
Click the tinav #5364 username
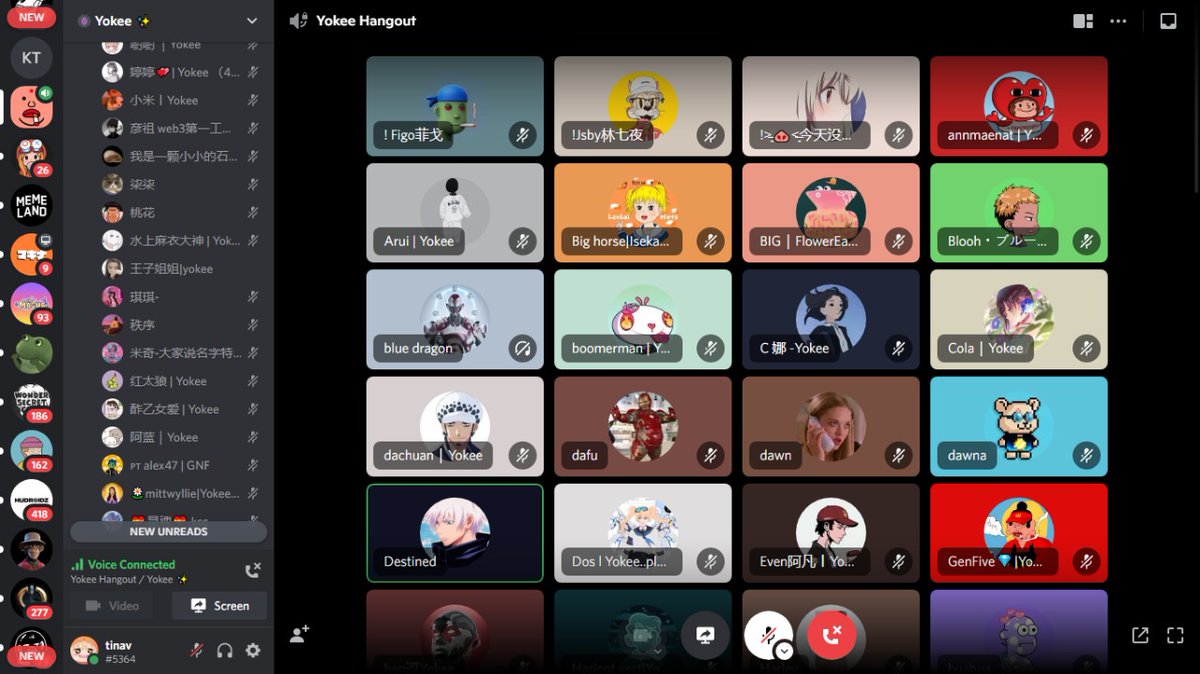coord(118,651)
